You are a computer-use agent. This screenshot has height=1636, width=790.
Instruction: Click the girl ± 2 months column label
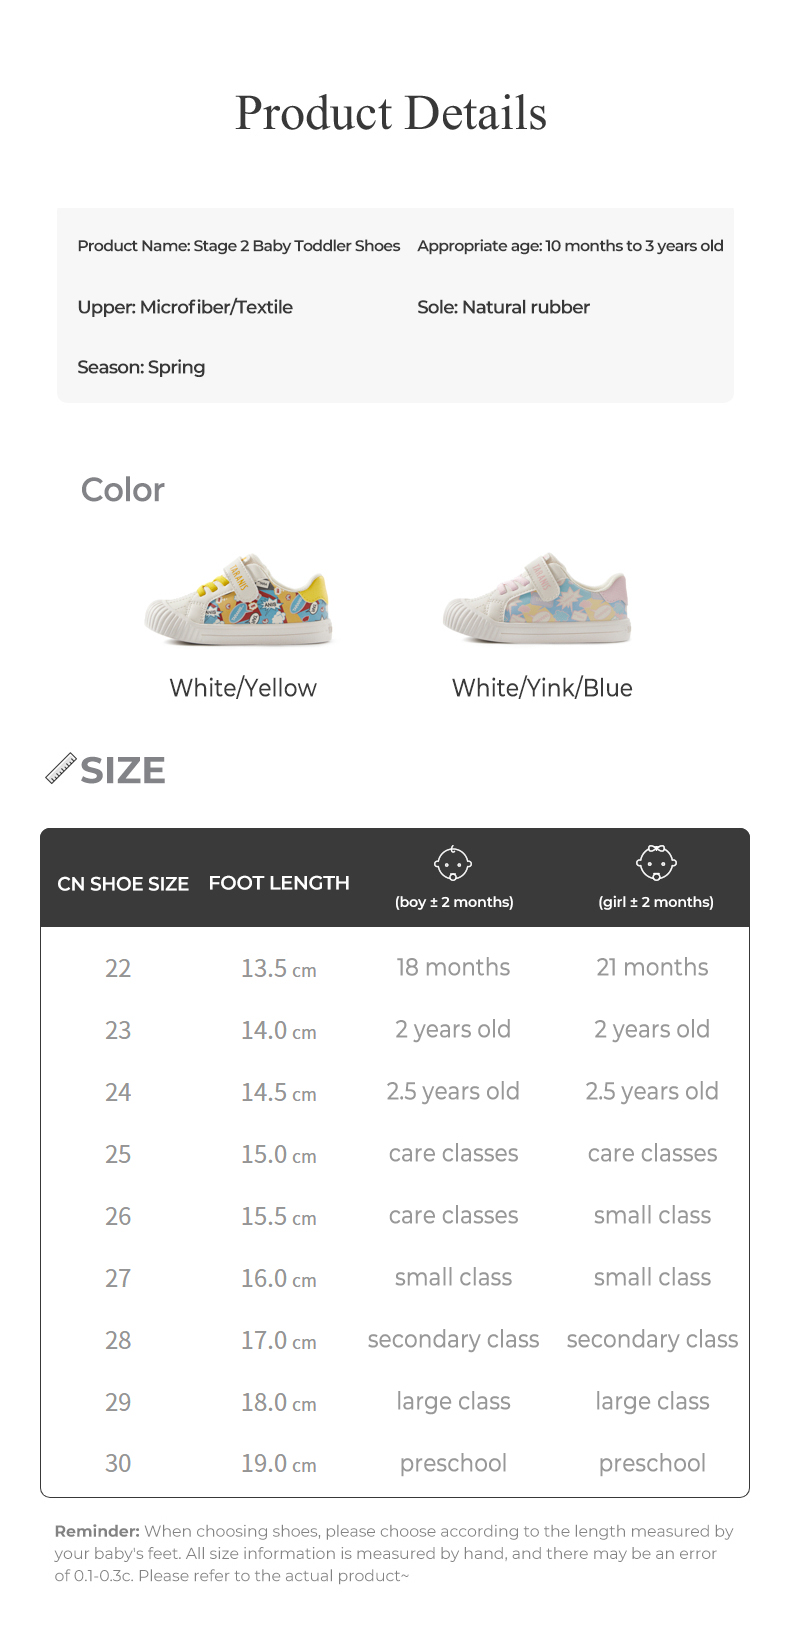(656, 902)
